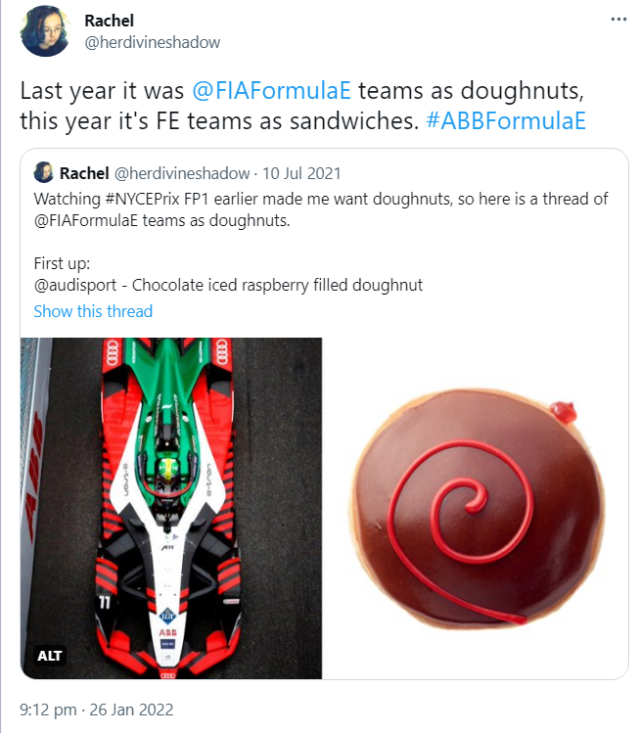Click the 26 Jan 2022 date

tap(131, 710)
